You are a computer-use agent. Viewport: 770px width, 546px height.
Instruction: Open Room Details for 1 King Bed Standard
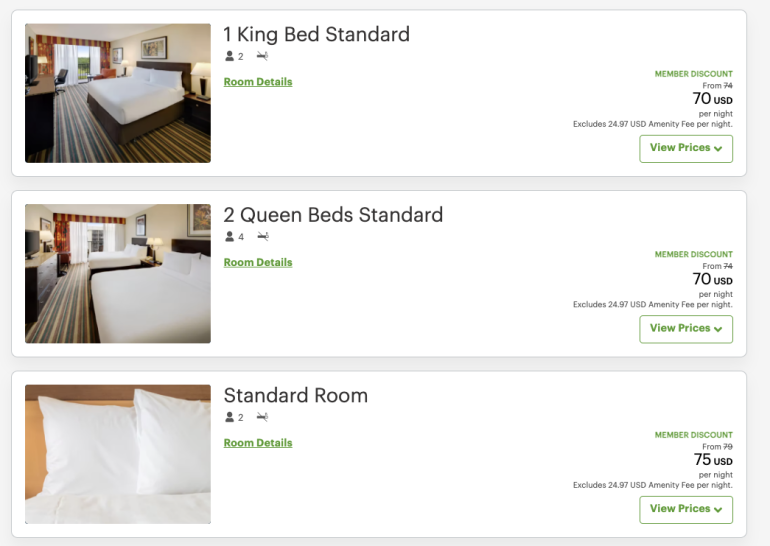click(x=258, y=82)
